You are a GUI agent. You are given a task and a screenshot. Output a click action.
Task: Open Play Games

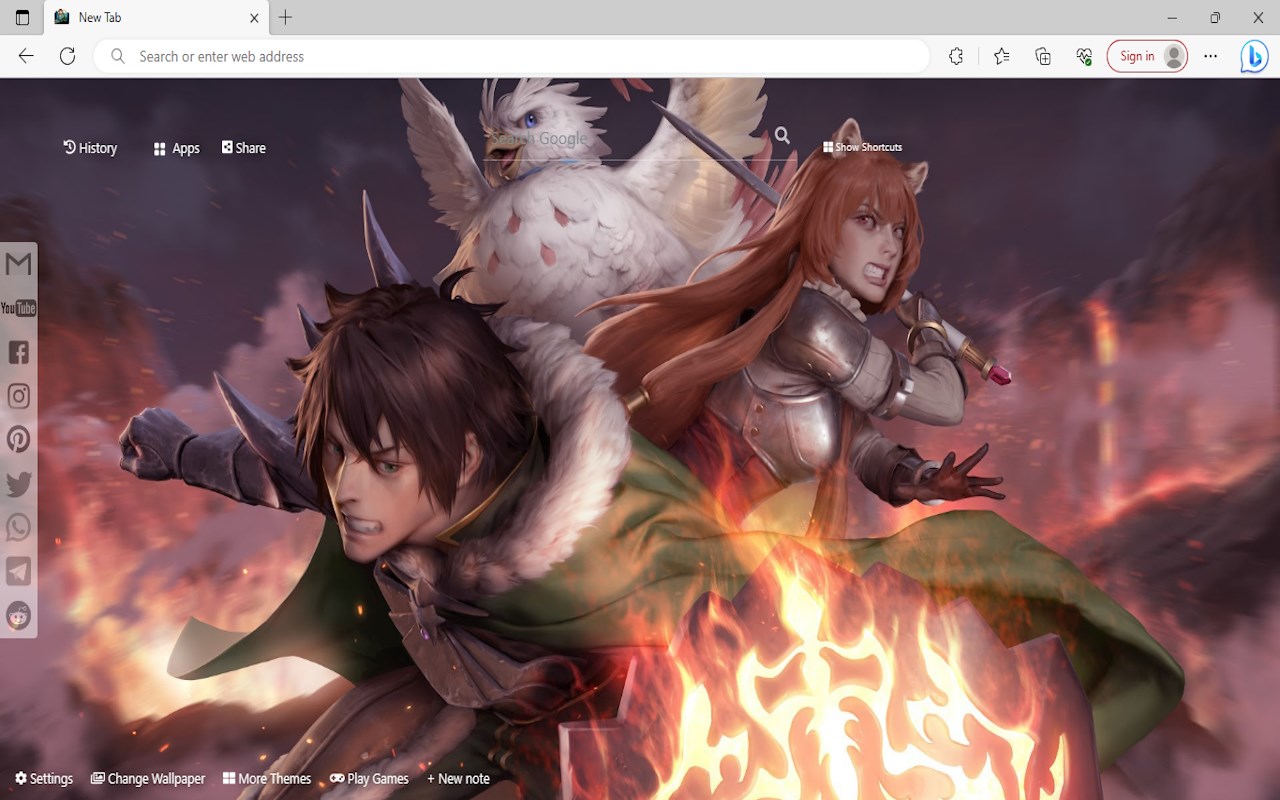[x=370, y=779]
